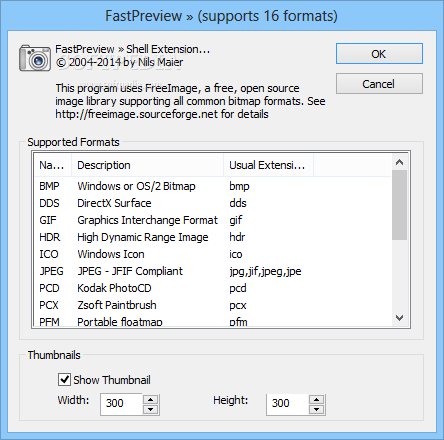This screenshot has height=440, width=444.
Task: Click the camera icon beside FastPreview title
Action: coord(35,58)
